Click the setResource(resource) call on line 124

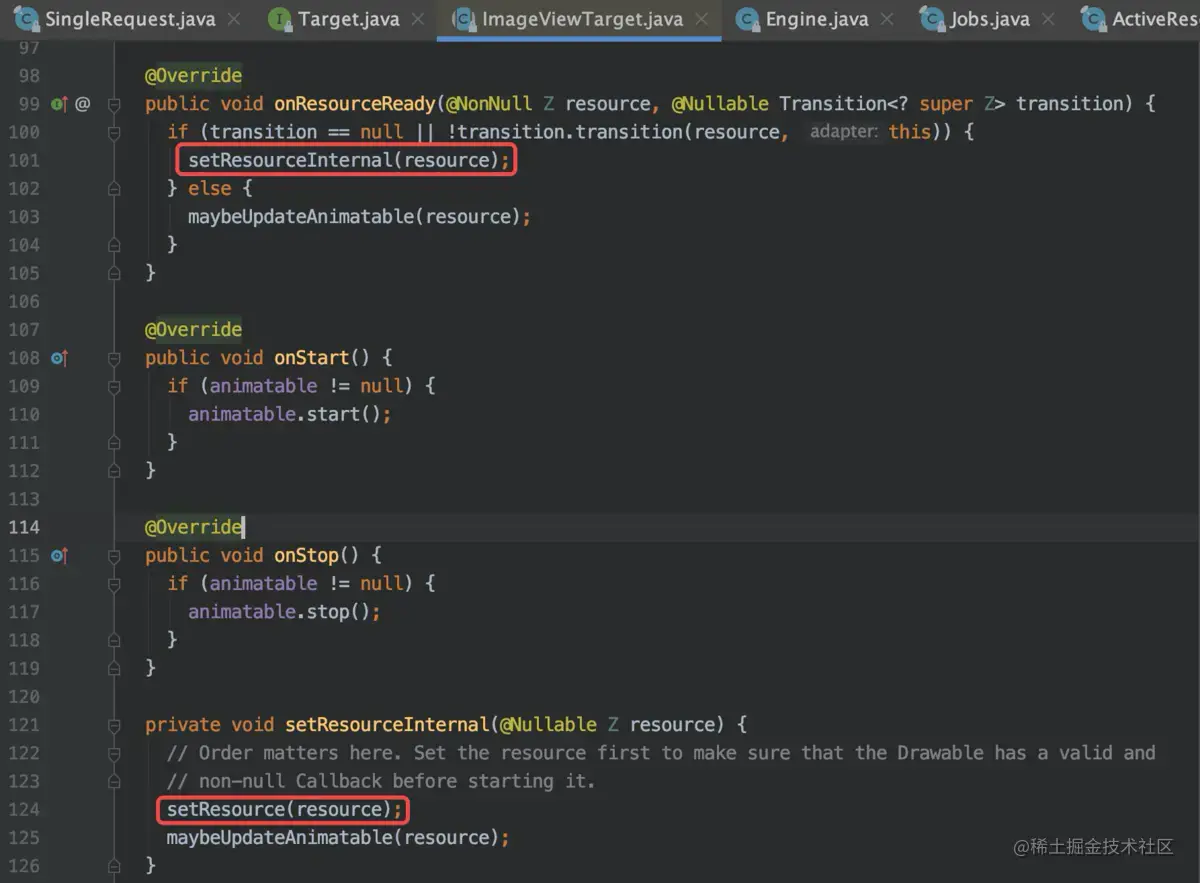[284, 809]
